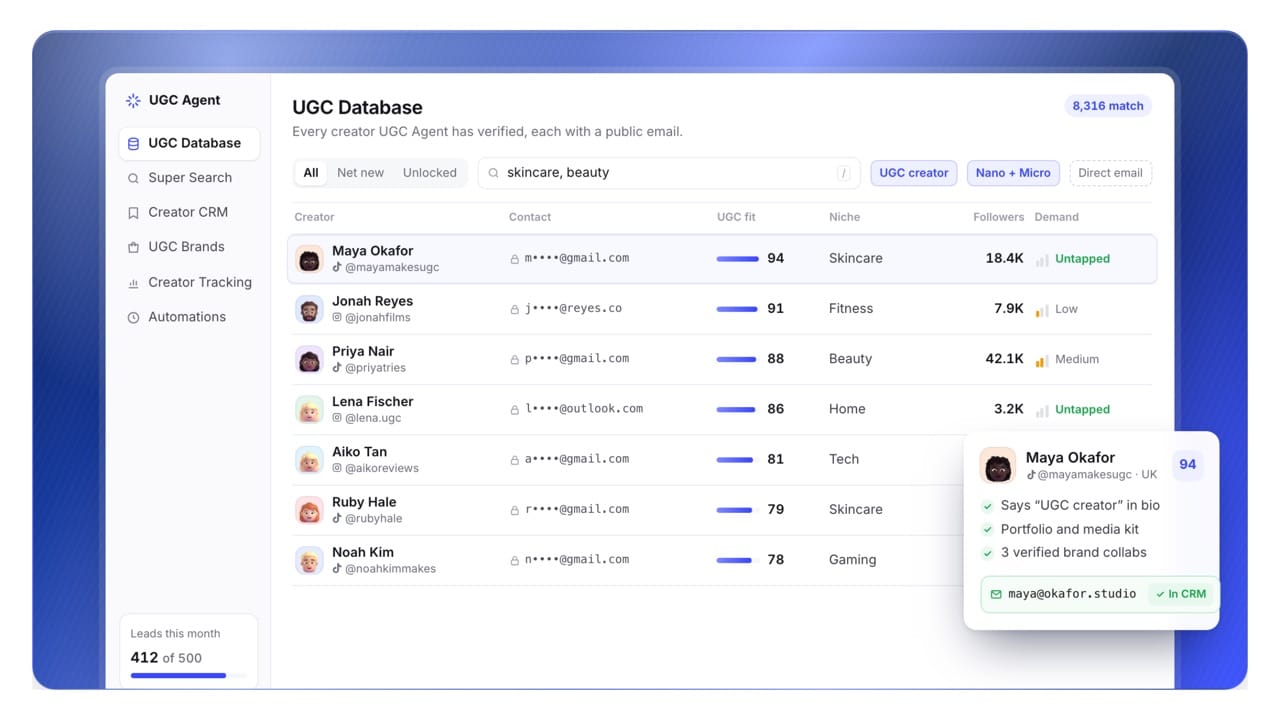
Task: Click Jonah Reyes's UGC fit score bar
Action: point(738,309)
